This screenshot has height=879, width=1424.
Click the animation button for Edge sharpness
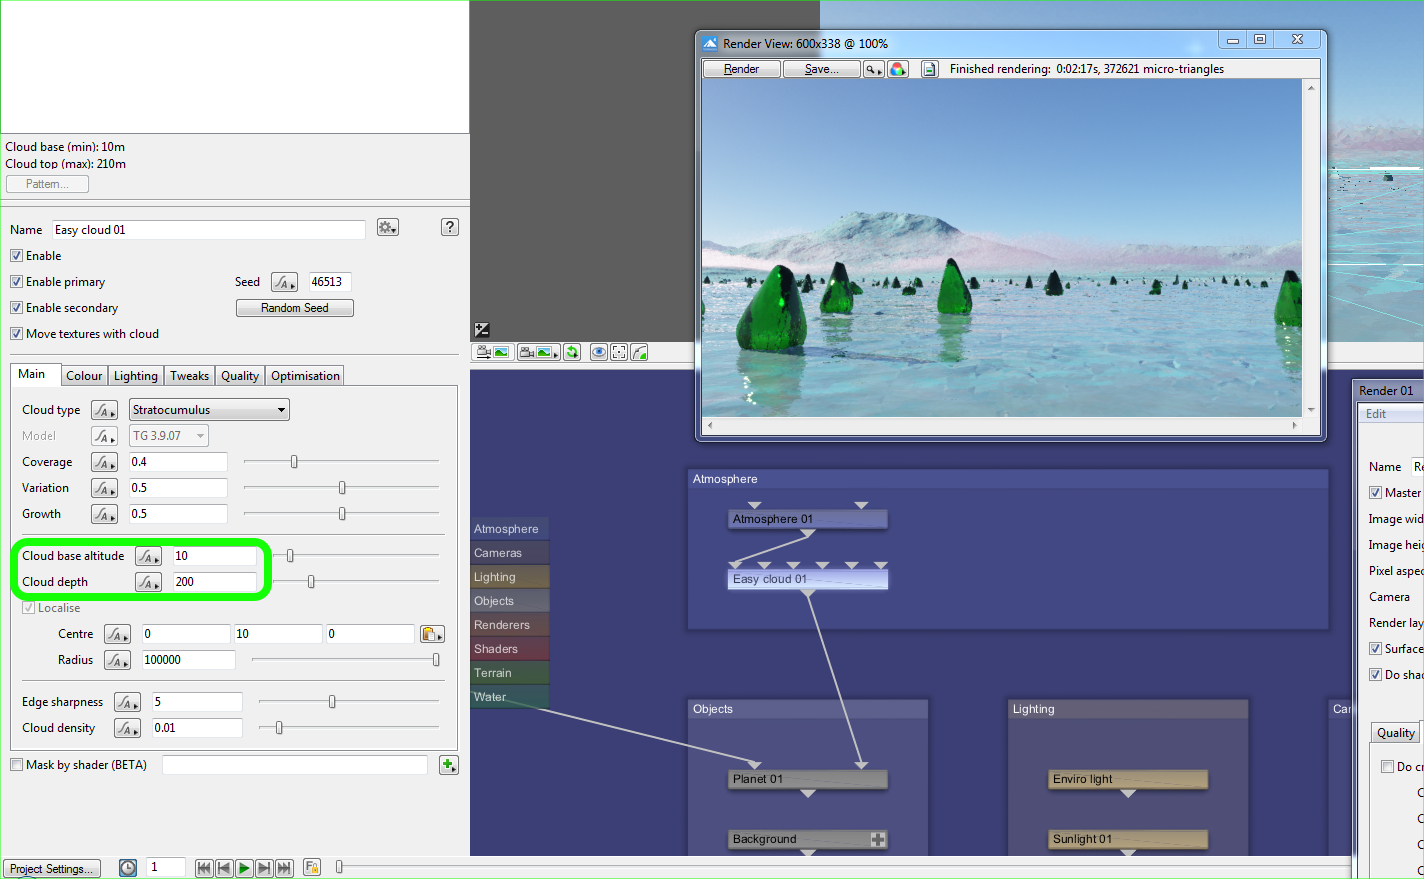tap(128, 702)
